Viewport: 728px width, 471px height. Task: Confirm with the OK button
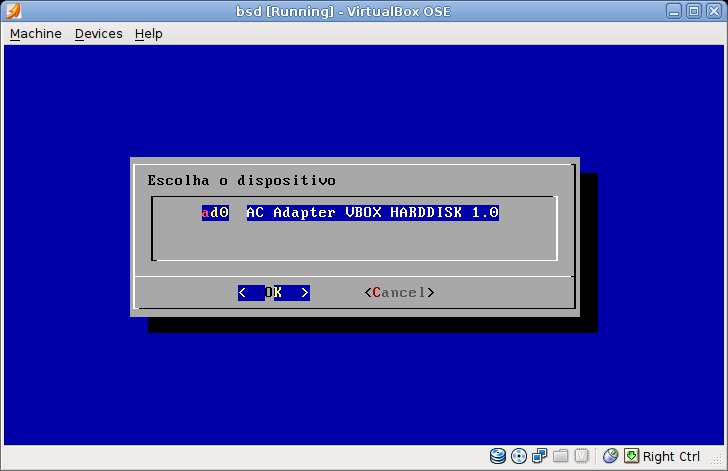tap(273, 293)
